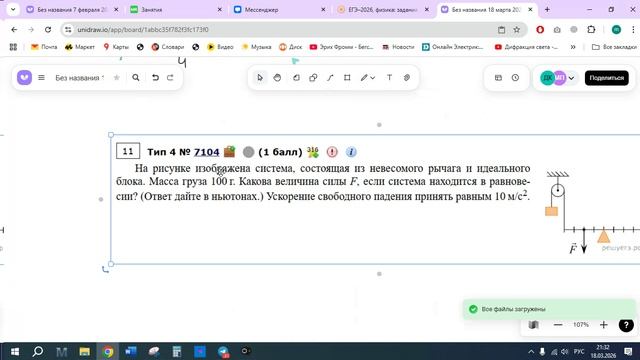Open the version history clock icon
This screenshot has height=360, width=640.
[x=516, y=78]
